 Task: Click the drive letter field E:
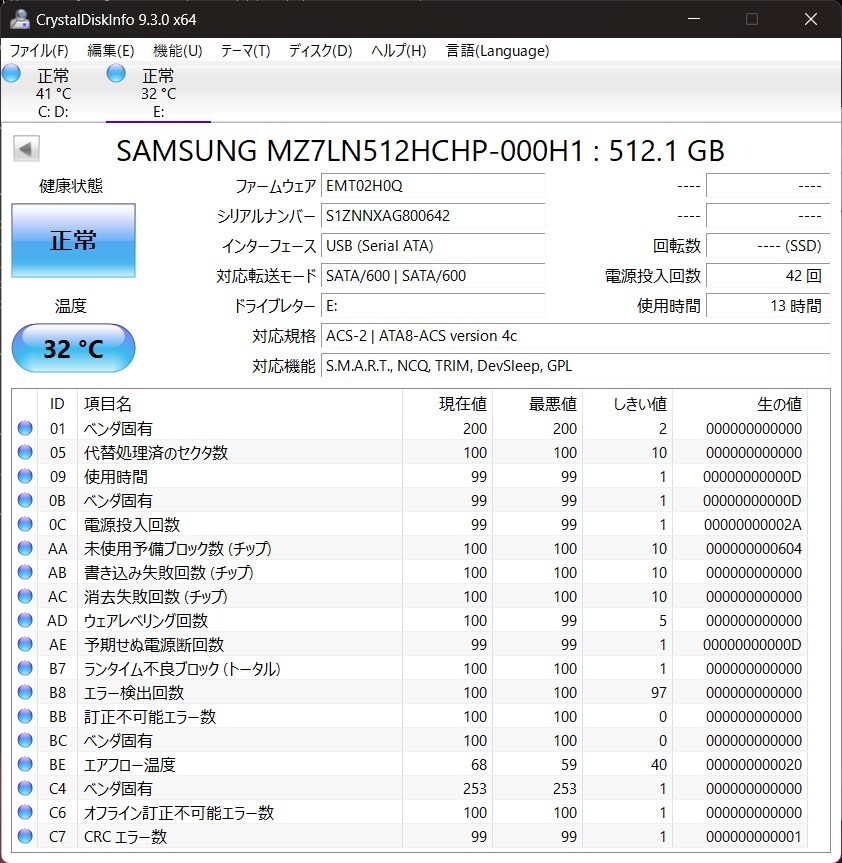[x=433, y=305]
